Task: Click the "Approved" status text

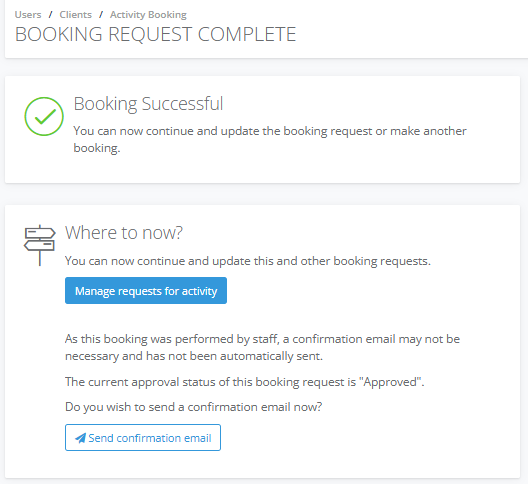Action: click(x=391, y=382)
